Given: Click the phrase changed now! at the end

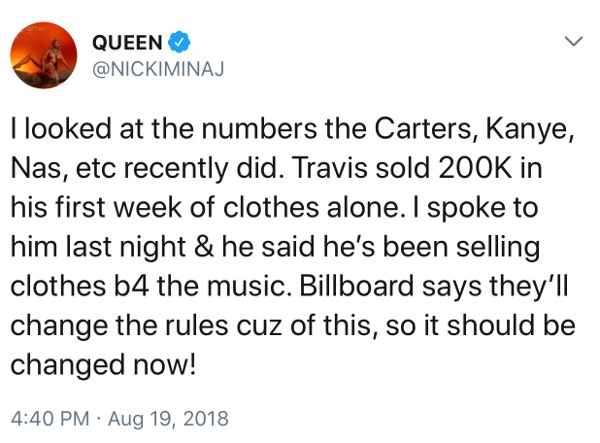Looking at the screenshot, I should [x=103, y=365].
